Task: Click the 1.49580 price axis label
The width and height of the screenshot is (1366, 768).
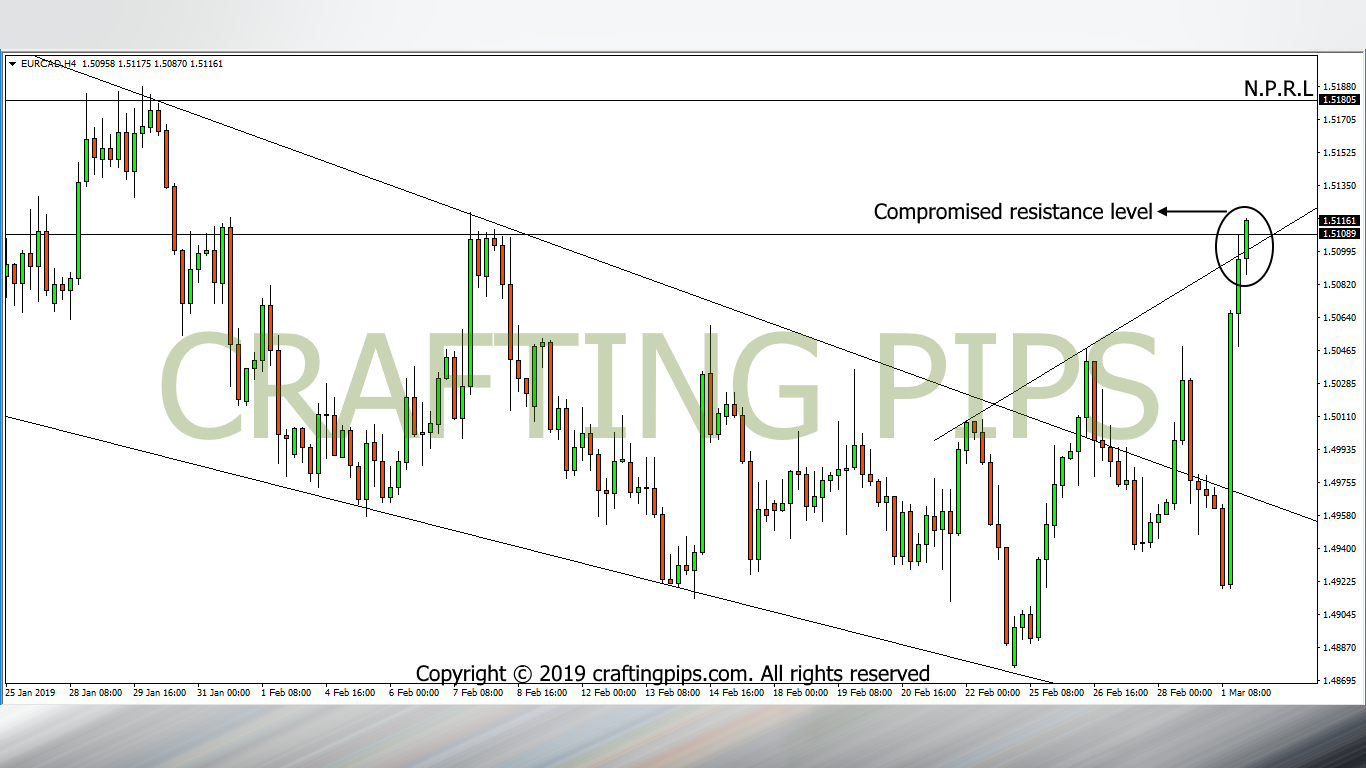Action: point(1339,515)
